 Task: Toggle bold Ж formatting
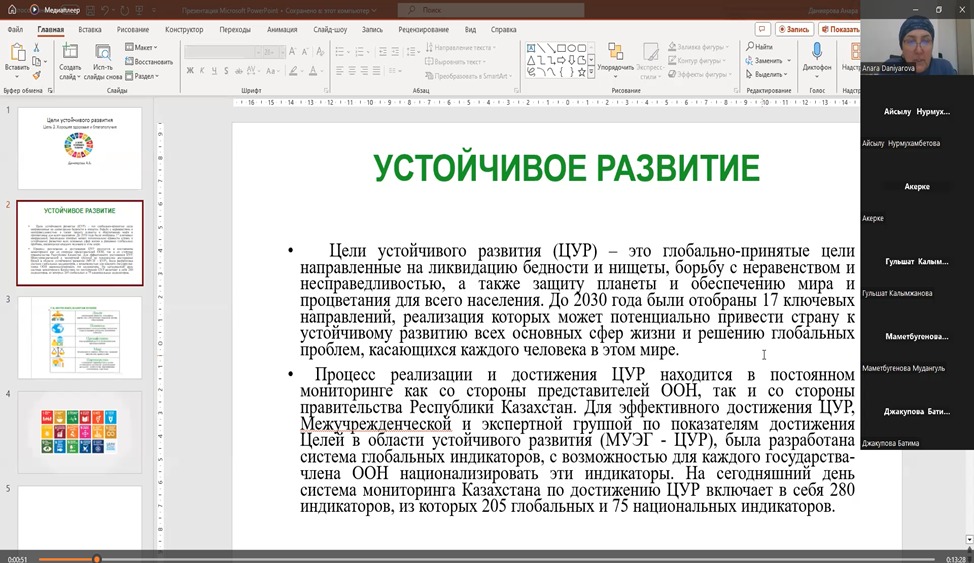point(190,71)
